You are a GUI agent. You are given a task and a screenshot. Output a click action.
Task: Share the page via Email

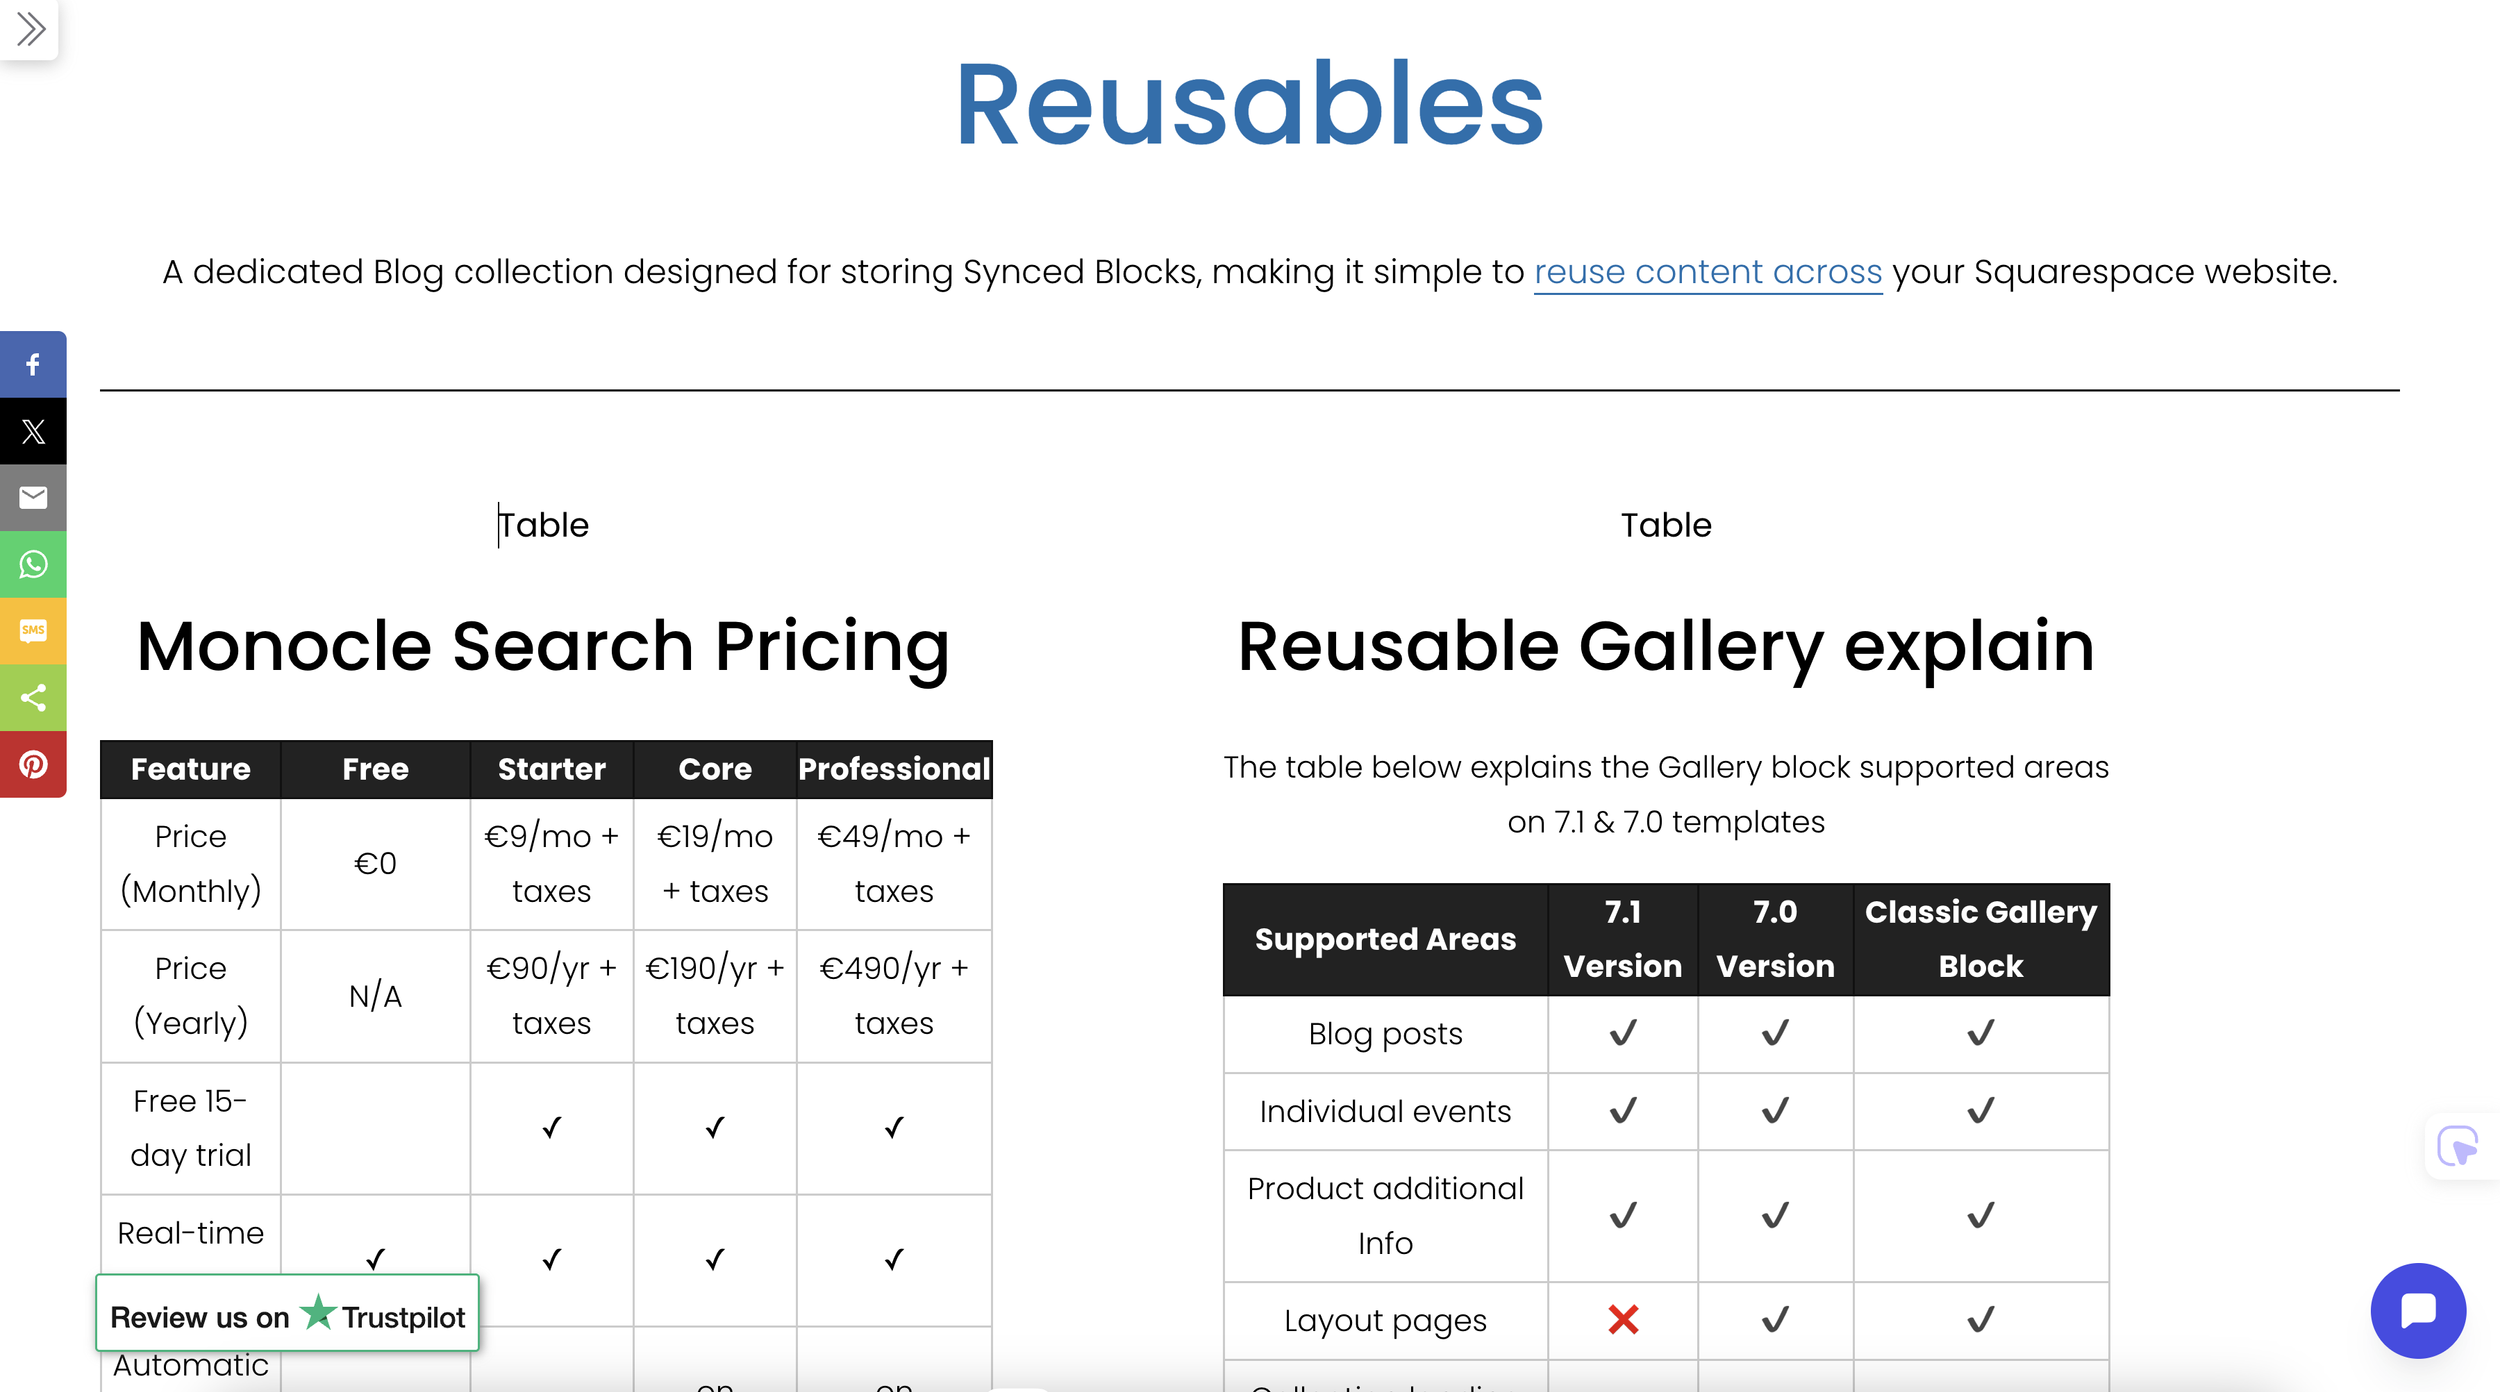tap(33, 497)
